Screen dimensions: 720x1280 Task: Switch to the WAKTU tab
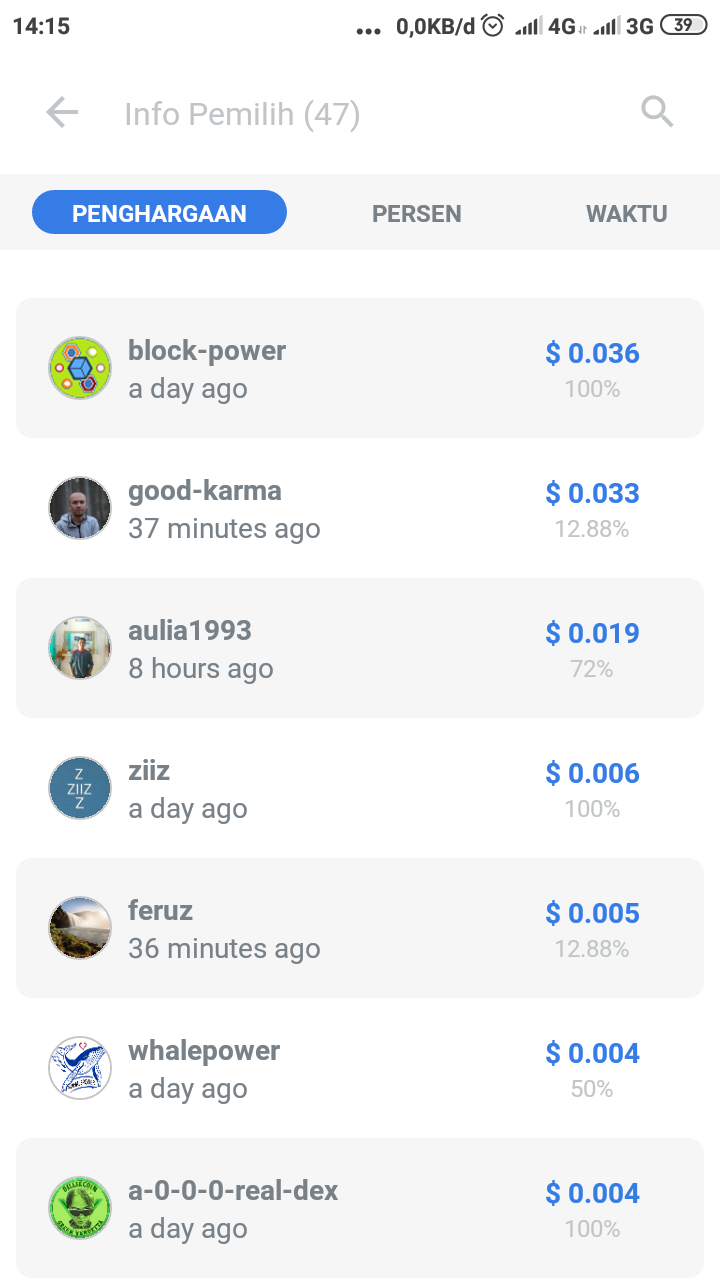pyautogui.click(x=627, y=213)
